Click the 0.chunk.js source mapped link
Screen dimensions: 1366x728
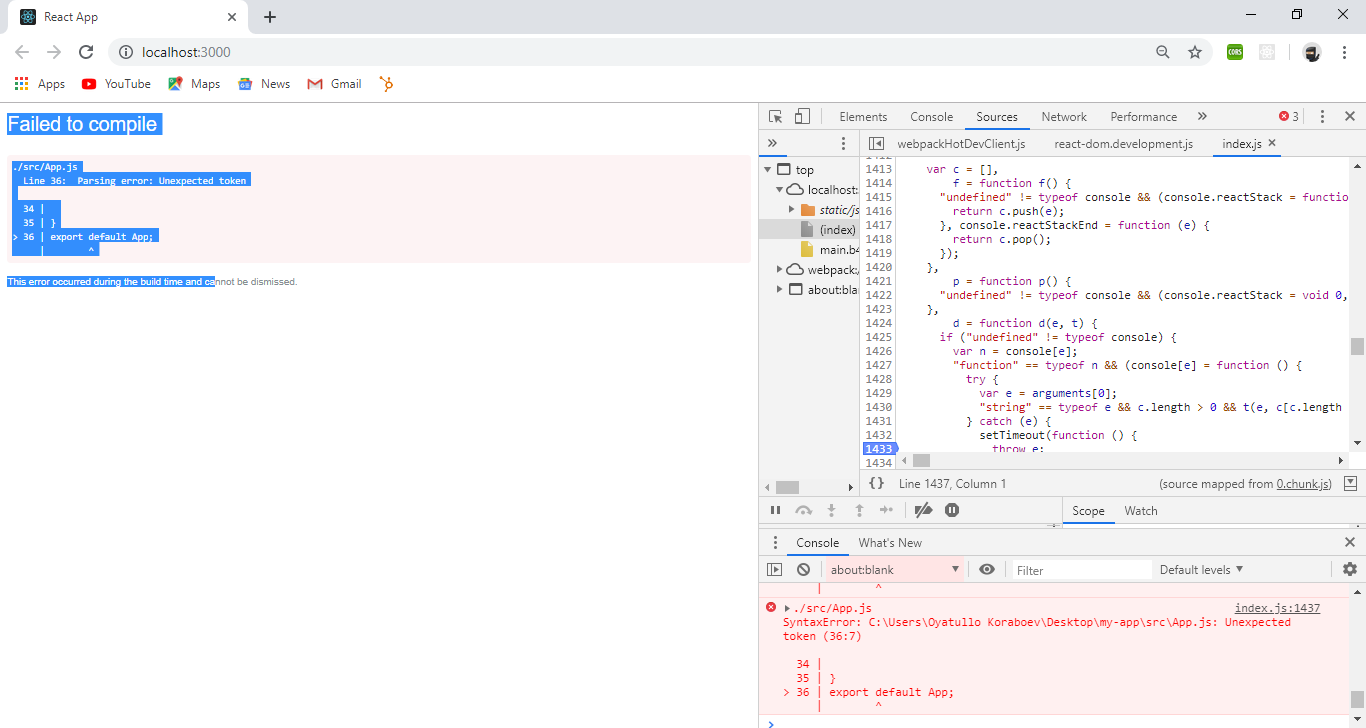tap(1303, 484)
